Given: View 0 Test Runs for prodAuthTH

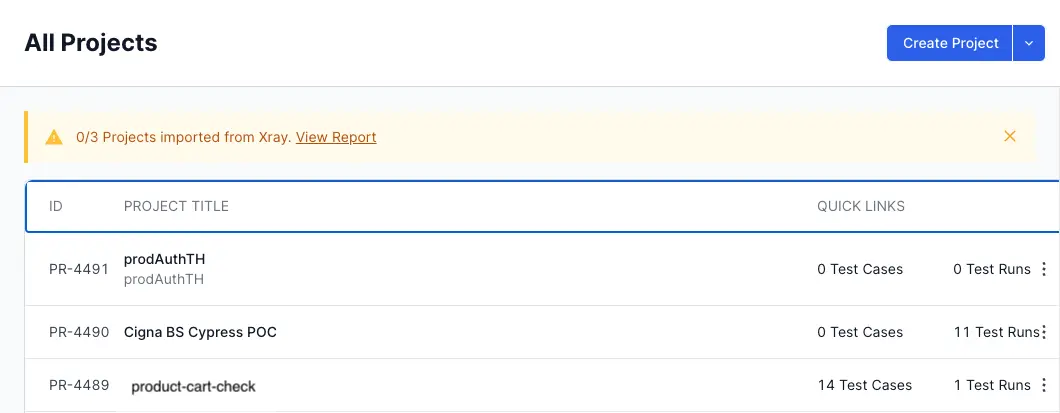Looking at the screenshot, I should coord(991,269).
